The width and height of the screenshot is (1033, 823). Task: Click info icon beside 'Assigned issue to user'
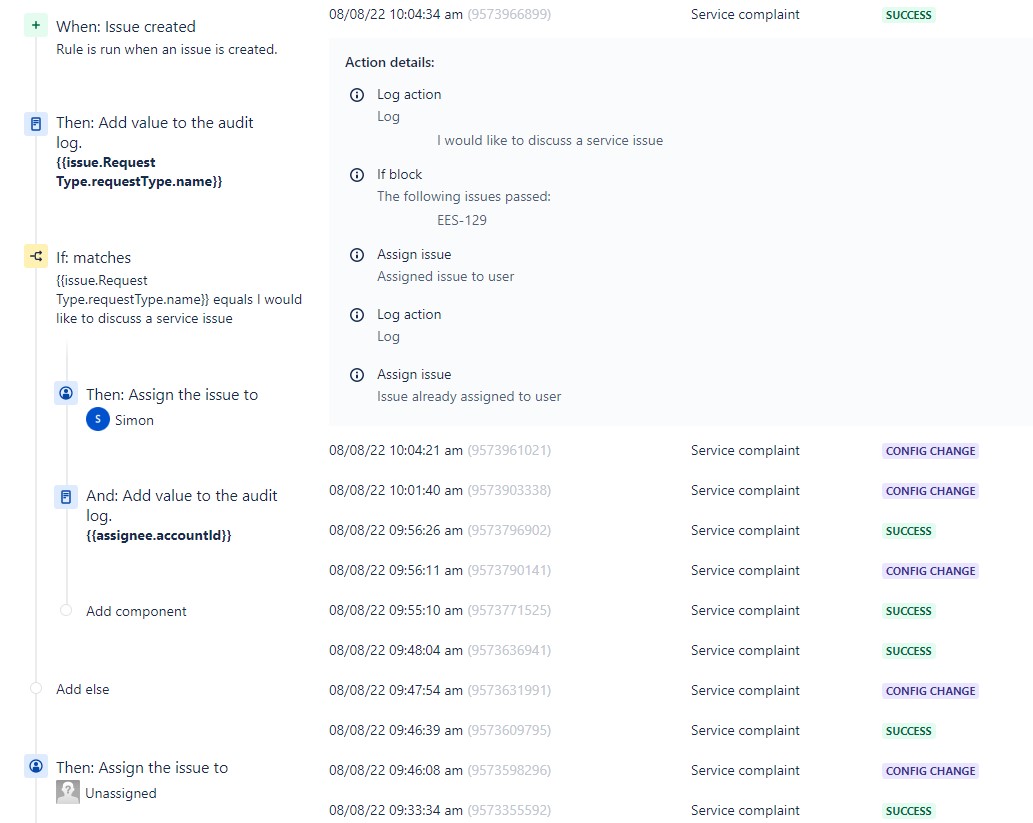[357, 255]
